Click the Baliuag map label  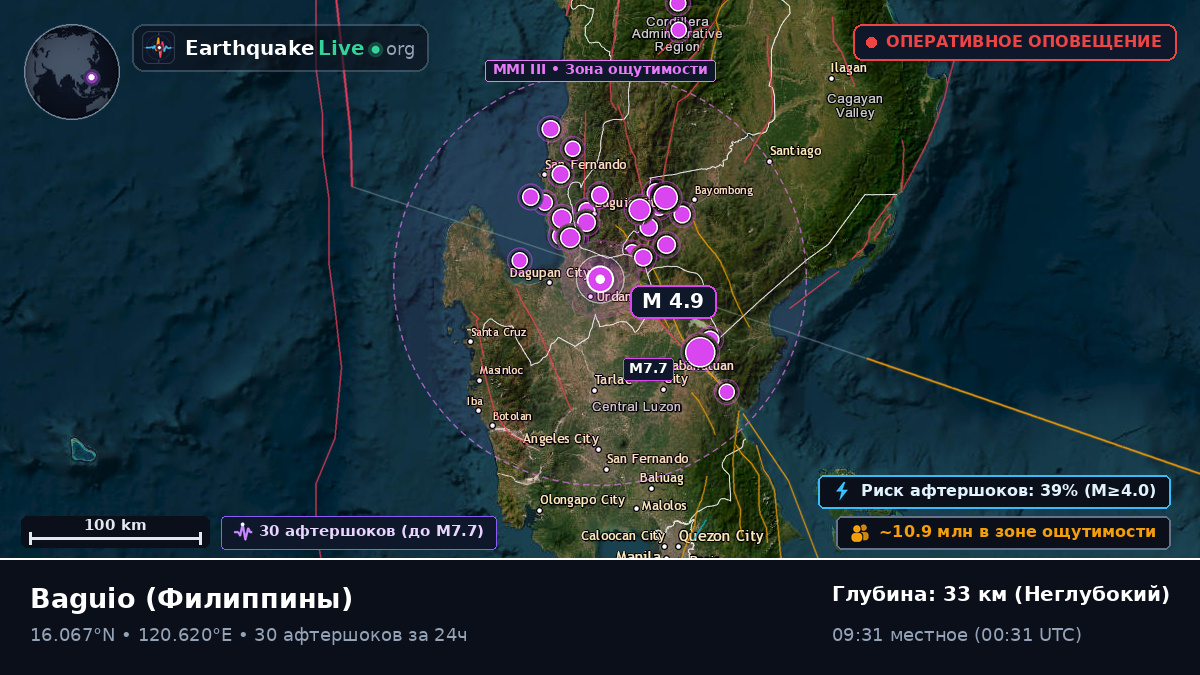pyautogui.click(x=661, y=478)
